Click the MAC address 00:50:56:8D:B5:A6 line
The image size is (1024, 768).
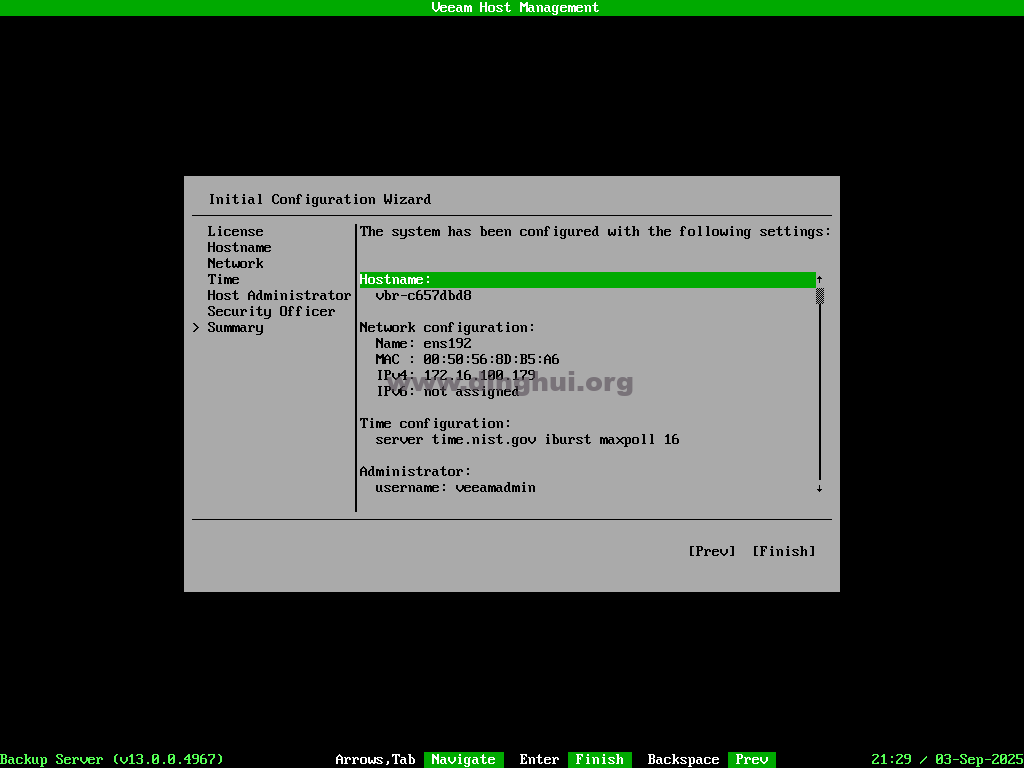click(x=467, y=359)
